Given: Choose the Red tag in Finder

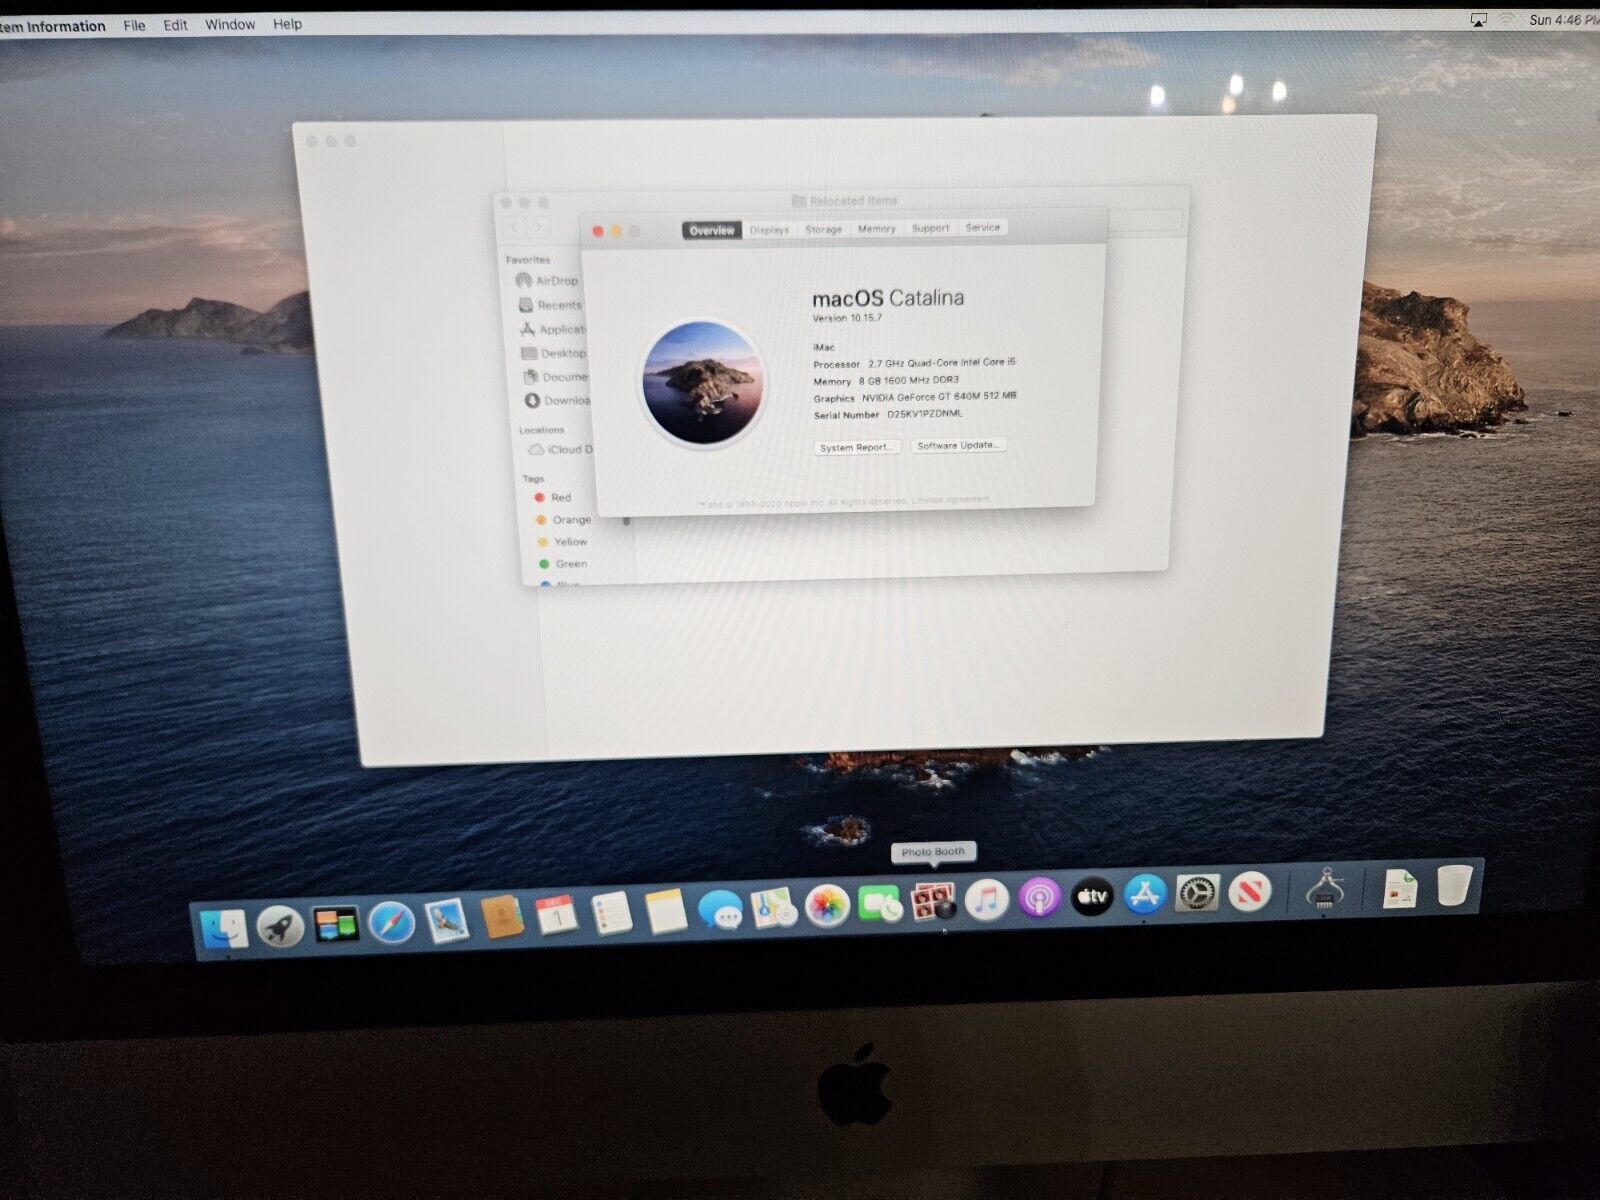Looking at the screenshot, I should [553, 497].
